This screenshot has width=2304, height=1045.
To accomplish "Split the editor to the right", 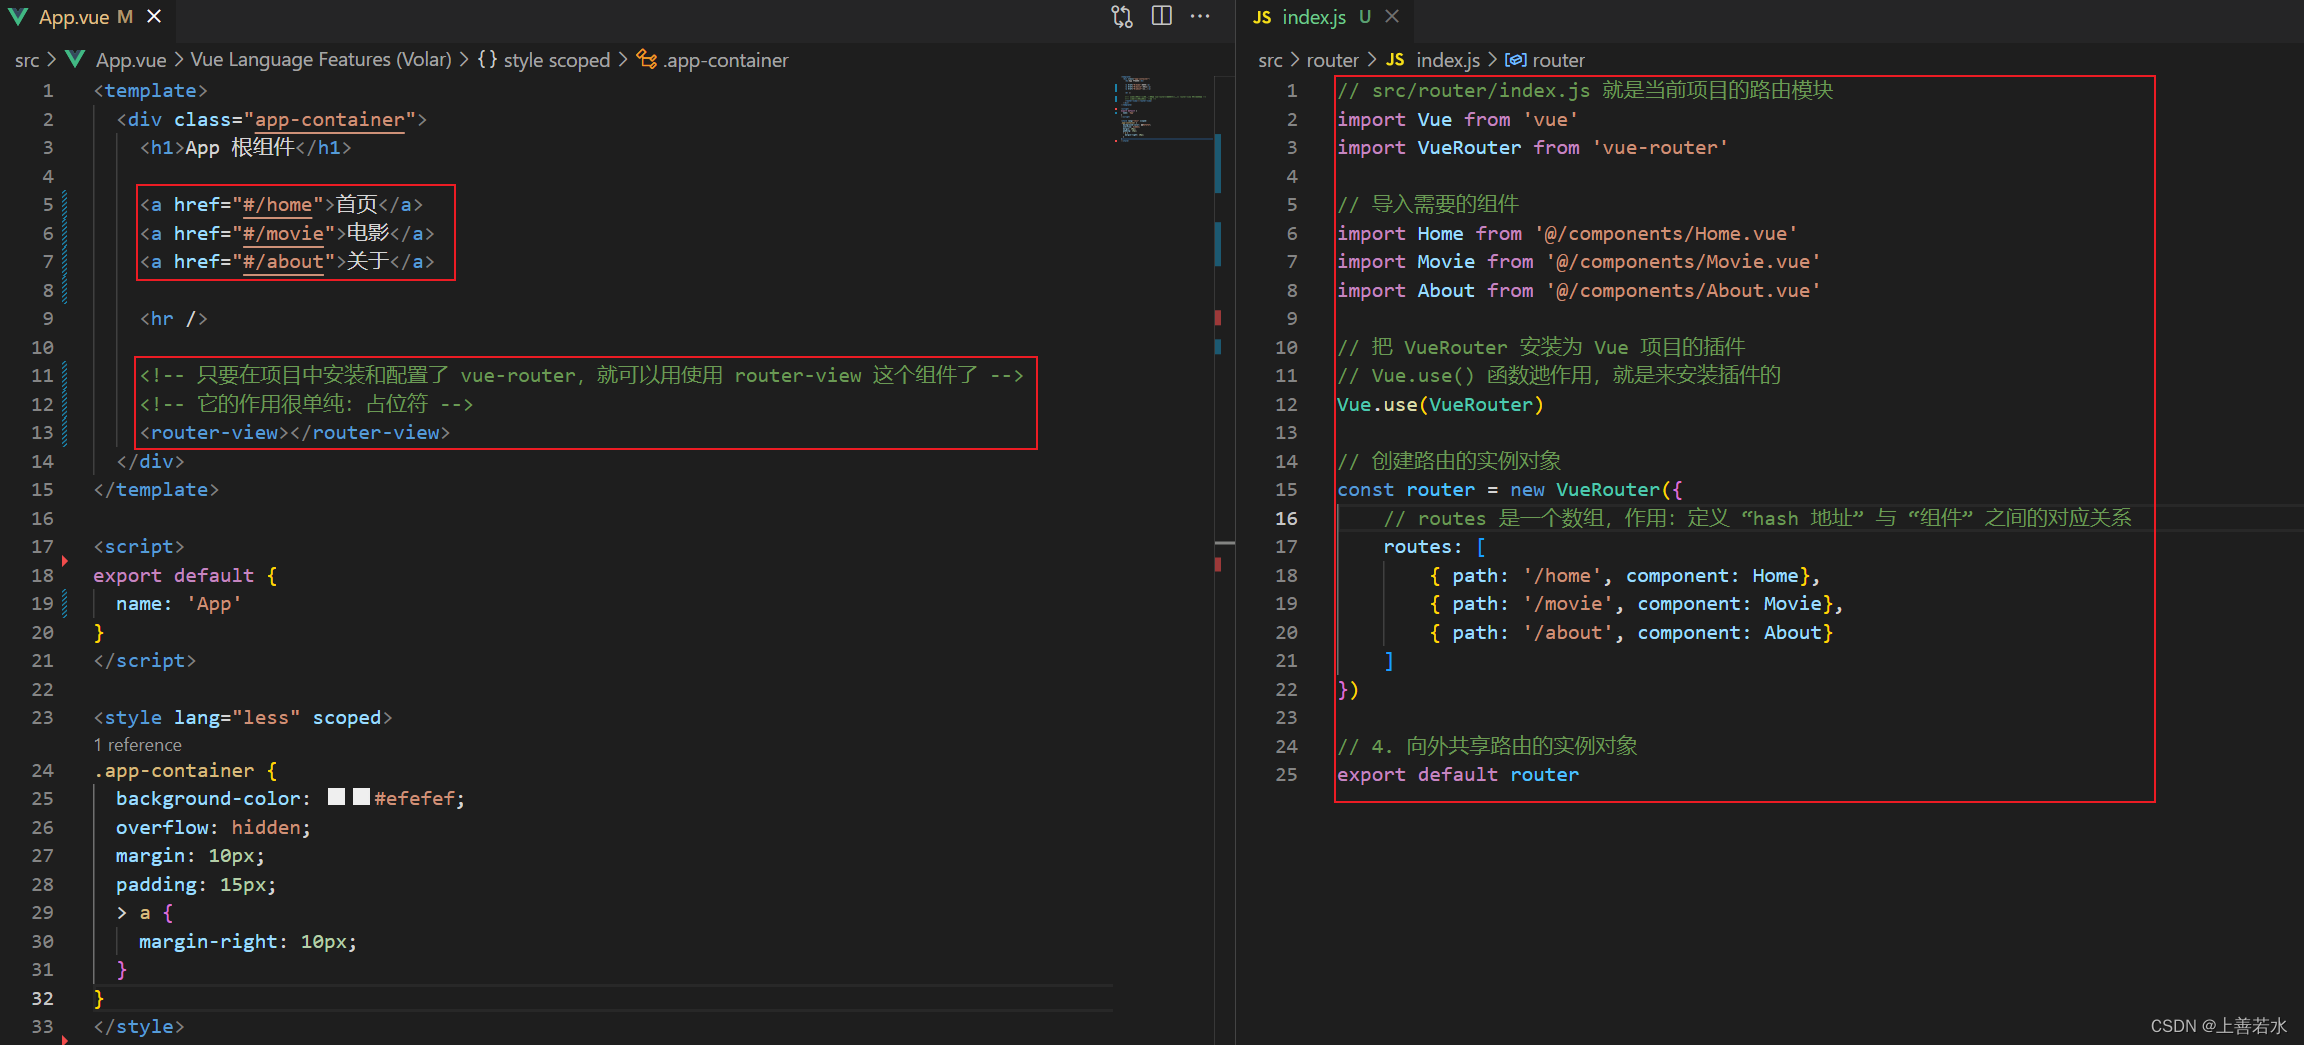I will click(1161, 16).
